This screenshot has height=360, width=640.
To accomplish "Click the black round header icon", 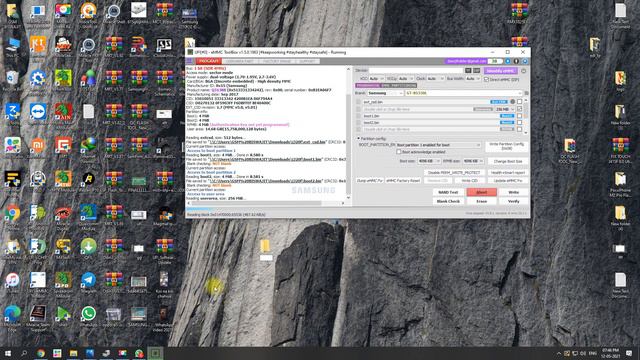I will [516, 61].
